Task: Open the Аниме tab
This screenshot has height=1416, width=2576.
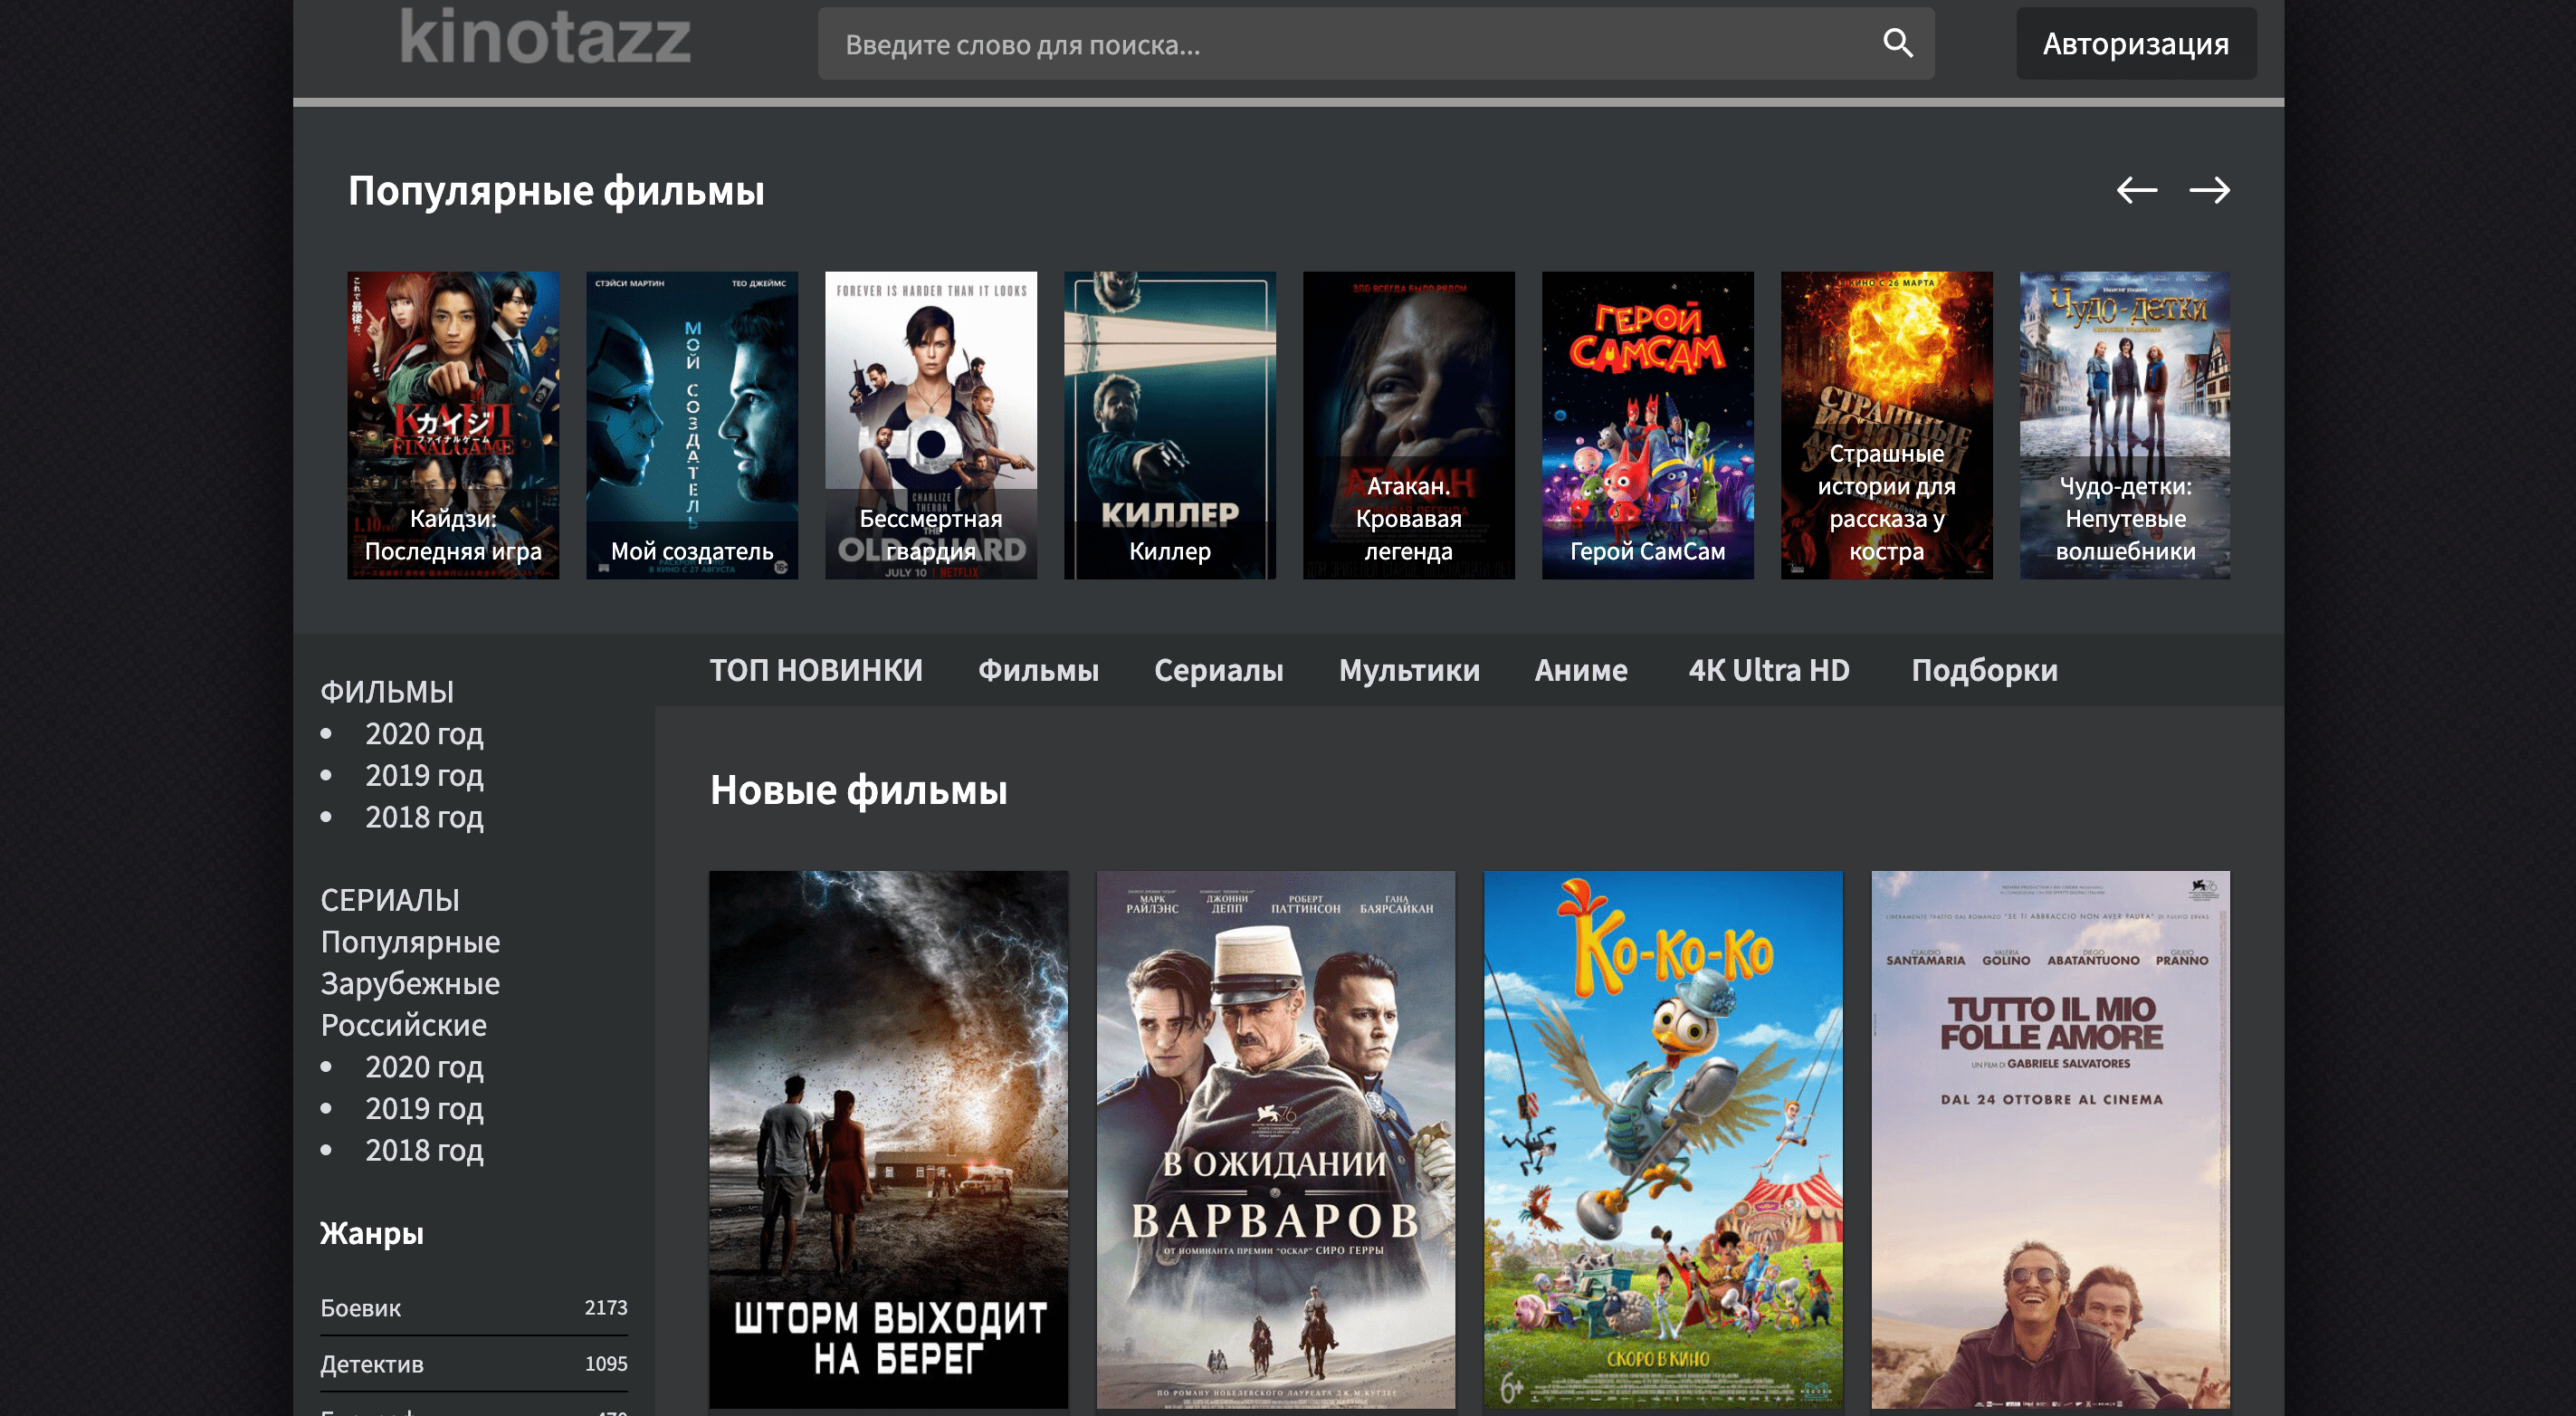Action: (1581, 670)
